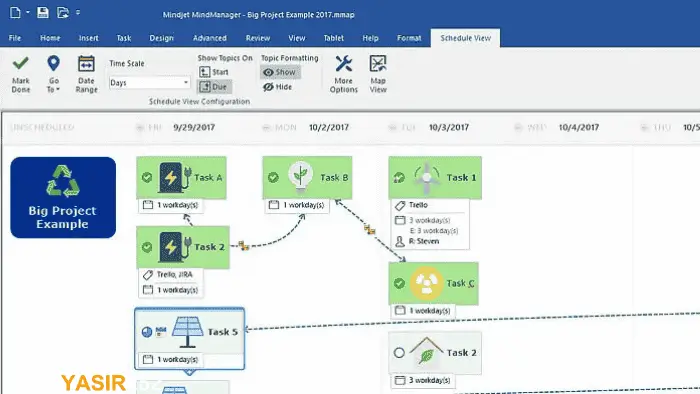The height and width of the screenshot is (394, 700).
Task: Click the New document icon
Action: (15, 12)
